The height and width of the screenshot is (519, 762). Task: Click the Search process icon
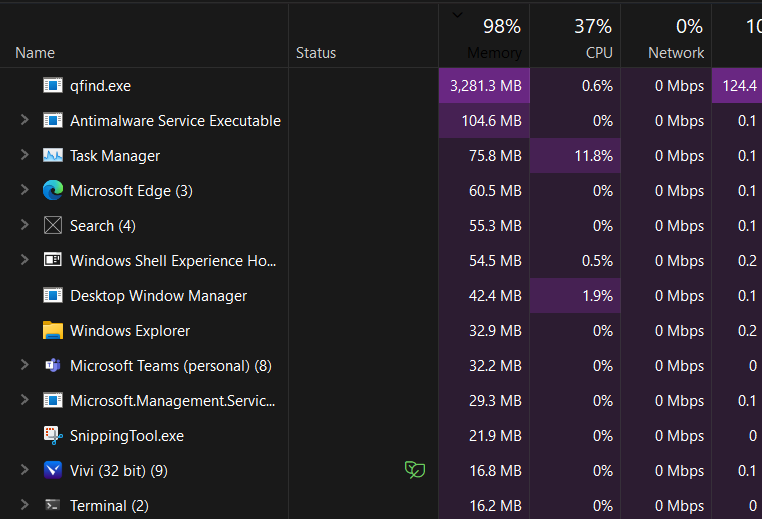tap(52, 225)
